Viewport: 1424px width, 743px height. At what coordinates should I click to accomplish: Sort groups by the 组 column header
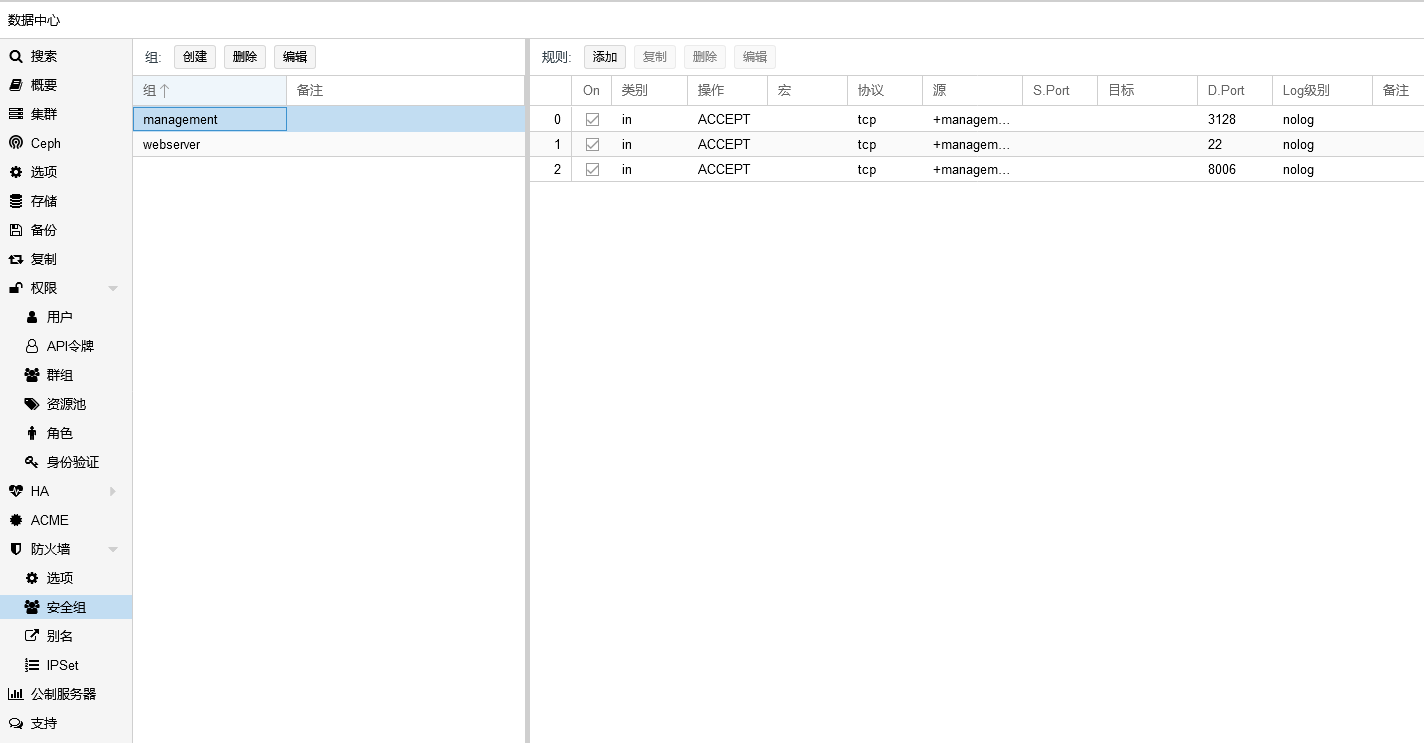coord(209,90)
